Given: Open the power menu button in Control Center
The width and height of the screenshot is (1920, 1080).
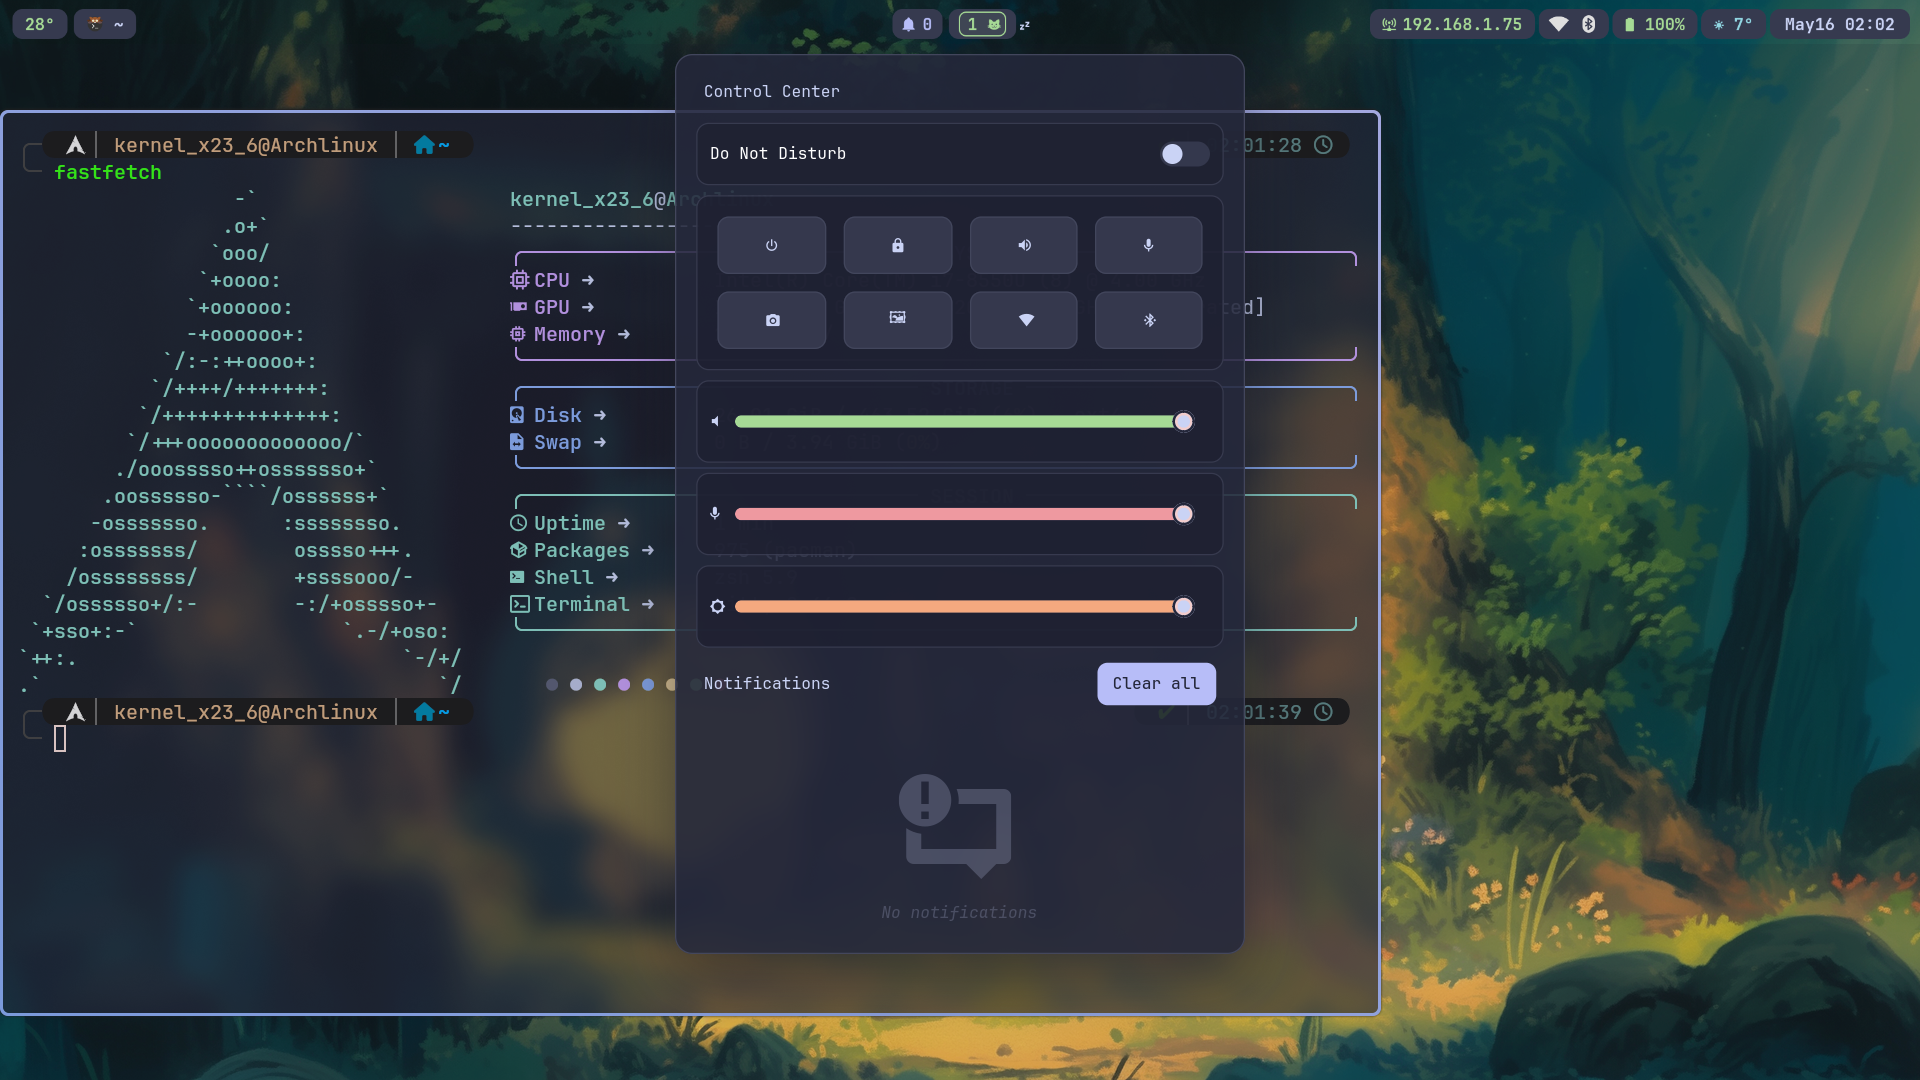Looking at the screenshot, I should pos(772,245).
